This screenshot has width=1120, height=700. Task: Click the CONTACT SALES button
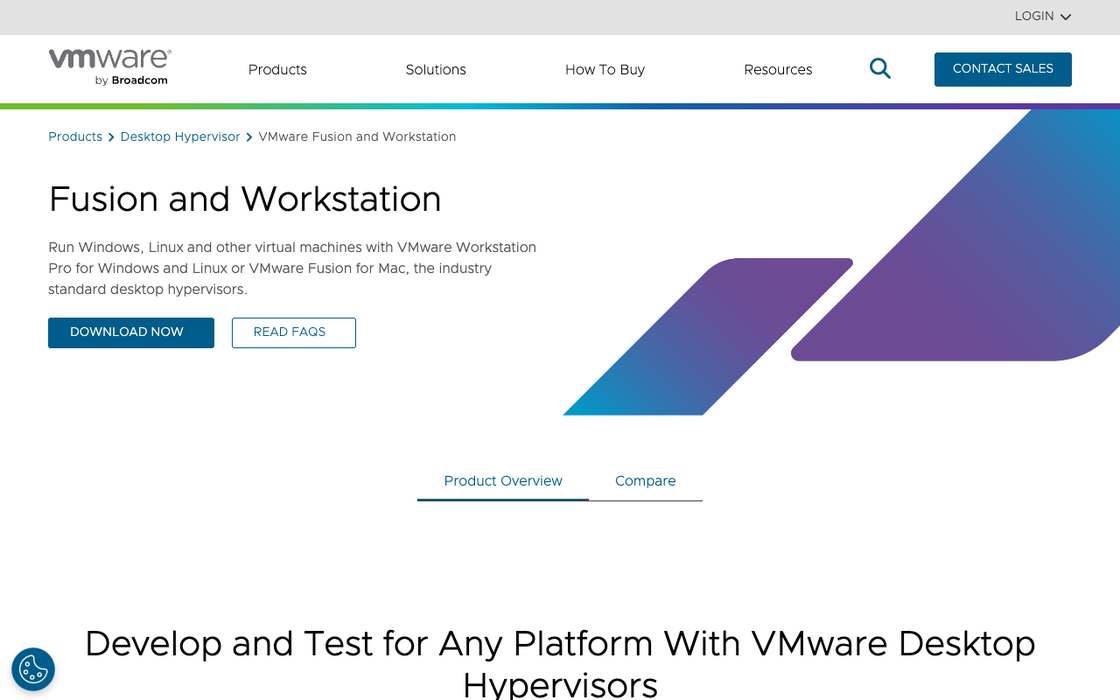(1003, 69)
